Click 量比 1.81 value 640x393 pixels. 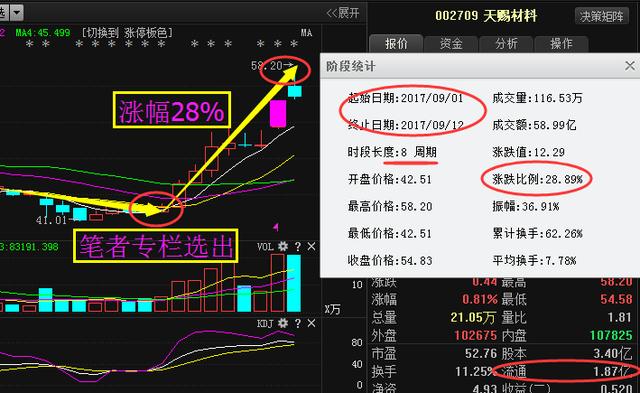[x=620, y=318]
